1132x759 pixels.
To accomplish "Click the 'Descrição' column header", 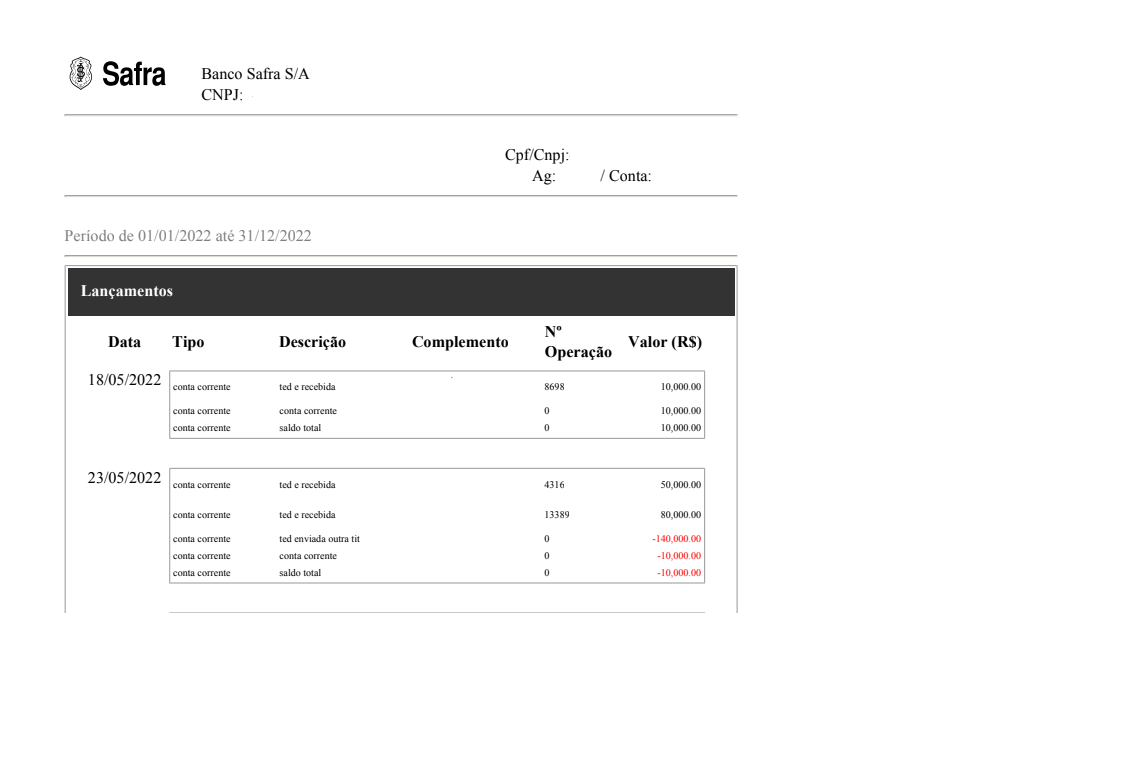I will tap(313, 342).
